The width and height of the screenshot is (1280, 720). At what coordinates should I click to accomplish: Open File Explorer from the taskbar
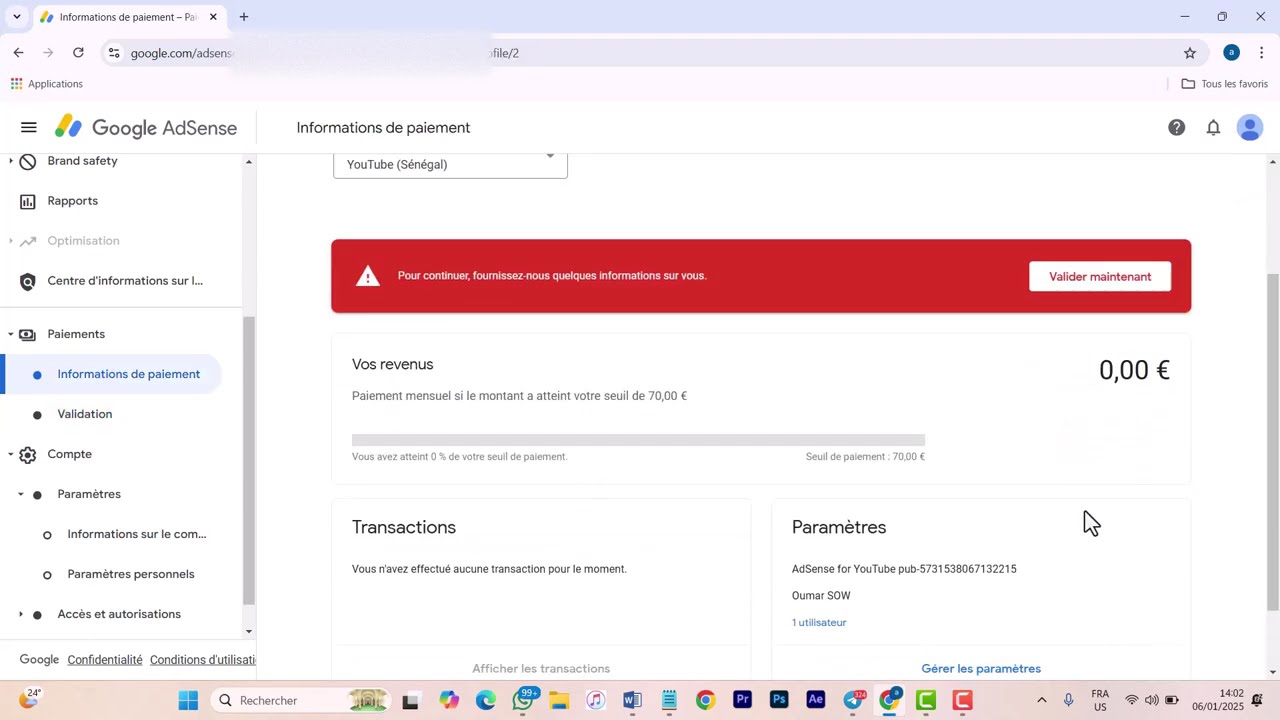click(559, 700)
